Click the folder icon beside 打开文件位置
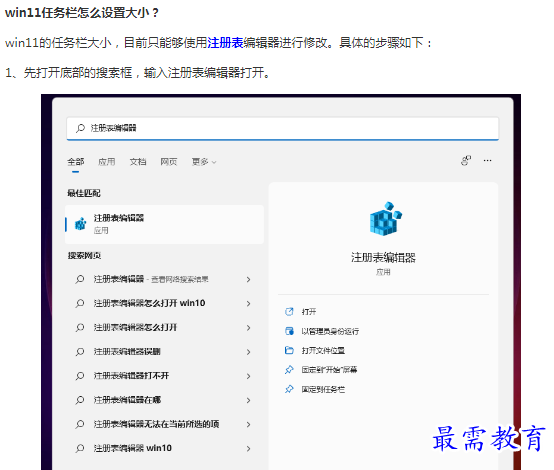Image resolution: width=554 pixels, height=470 pixels. click(x=289, y=350)
